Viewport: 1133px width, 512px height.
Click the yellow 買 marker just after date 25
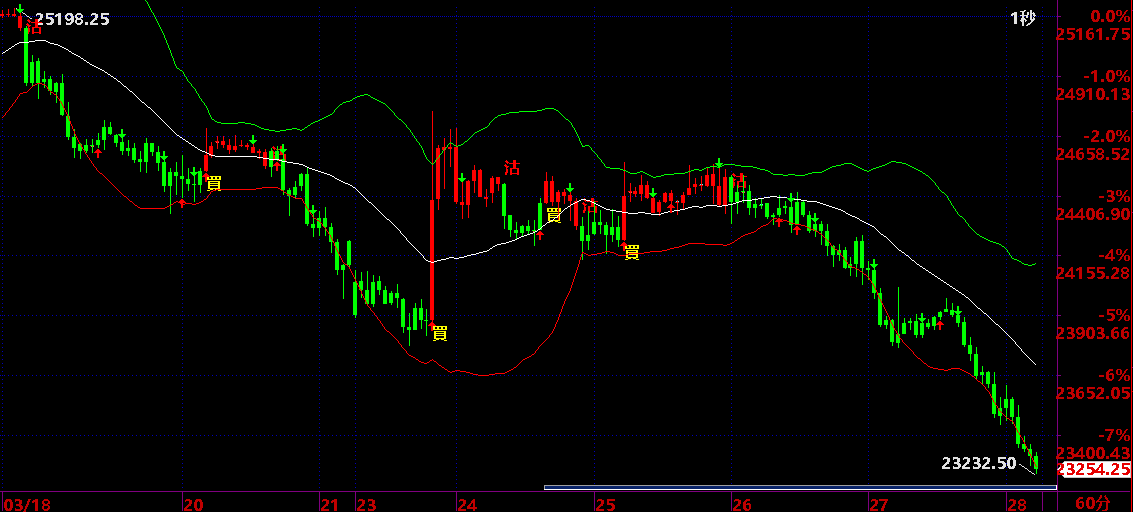[631, 252]
